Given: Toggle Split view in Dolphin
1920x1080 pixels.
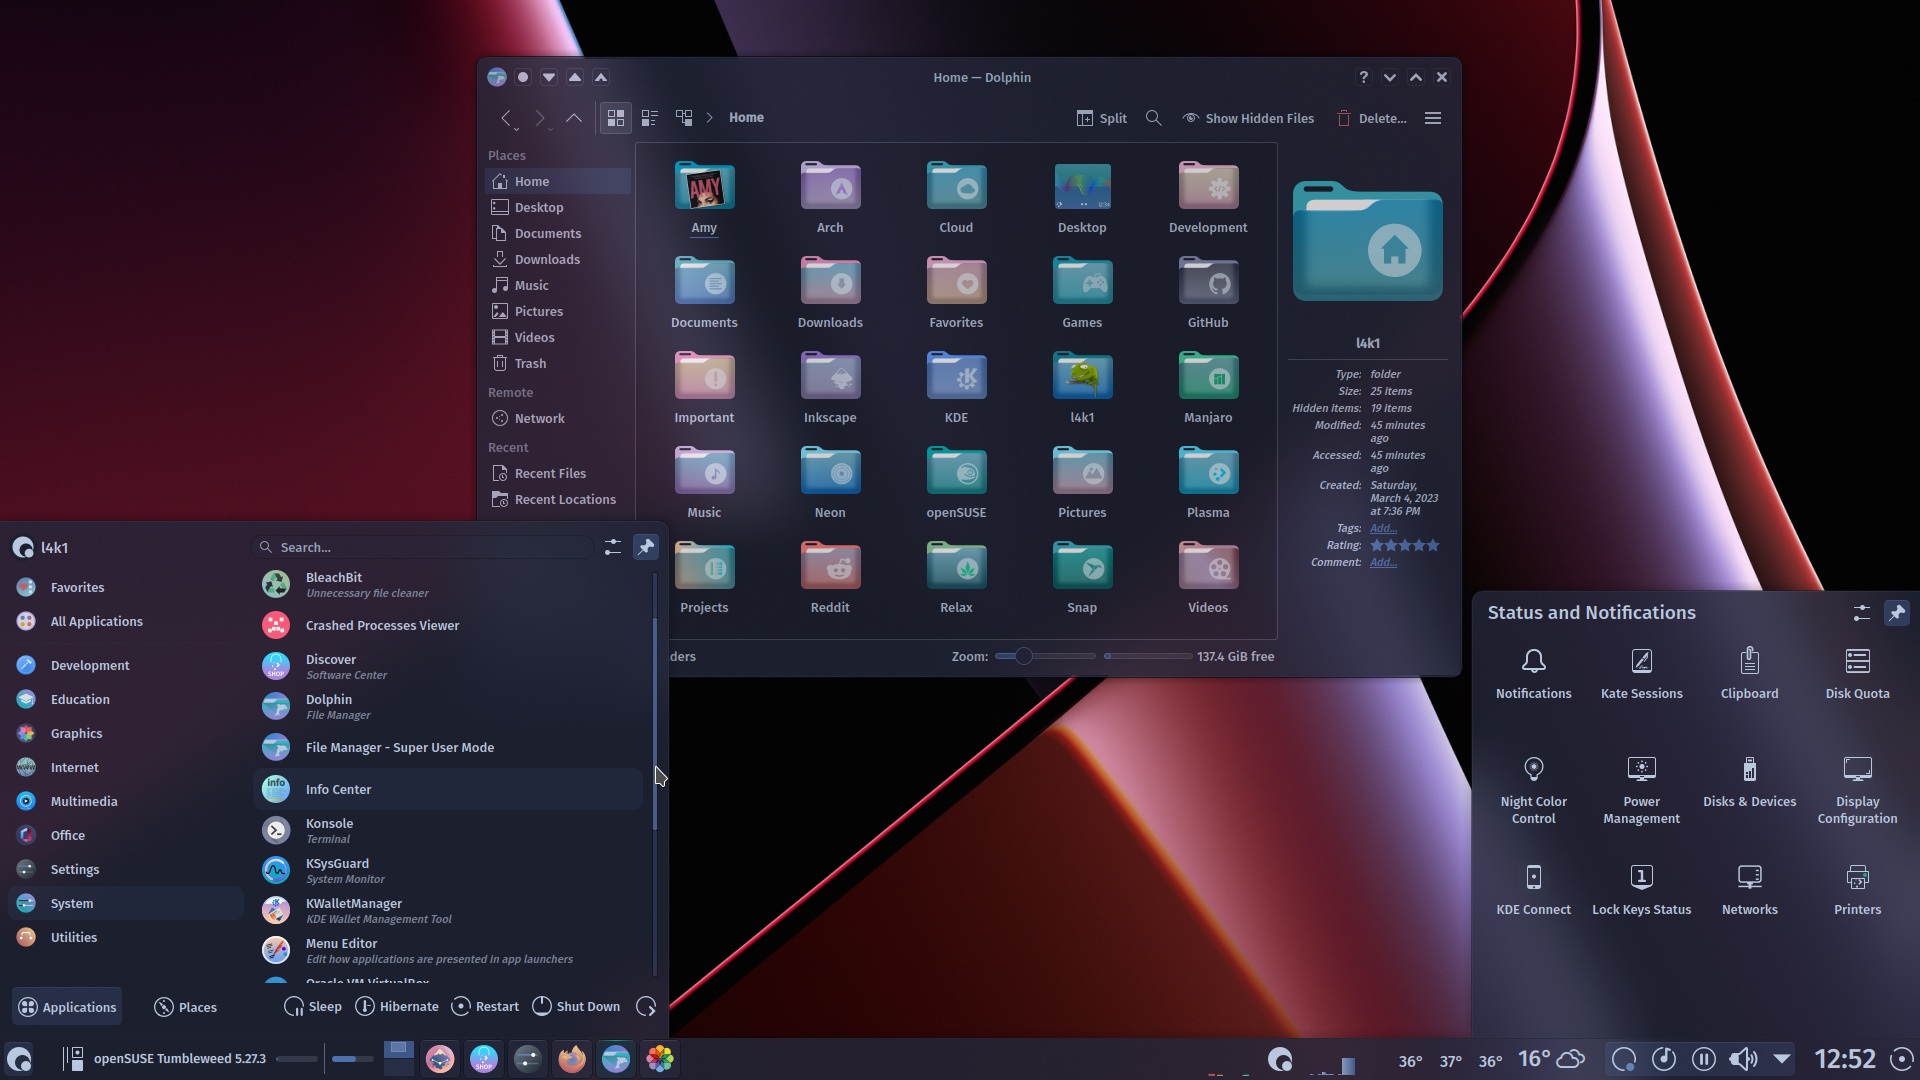Looking at the screenshot, I should (x=1102, y=118).
